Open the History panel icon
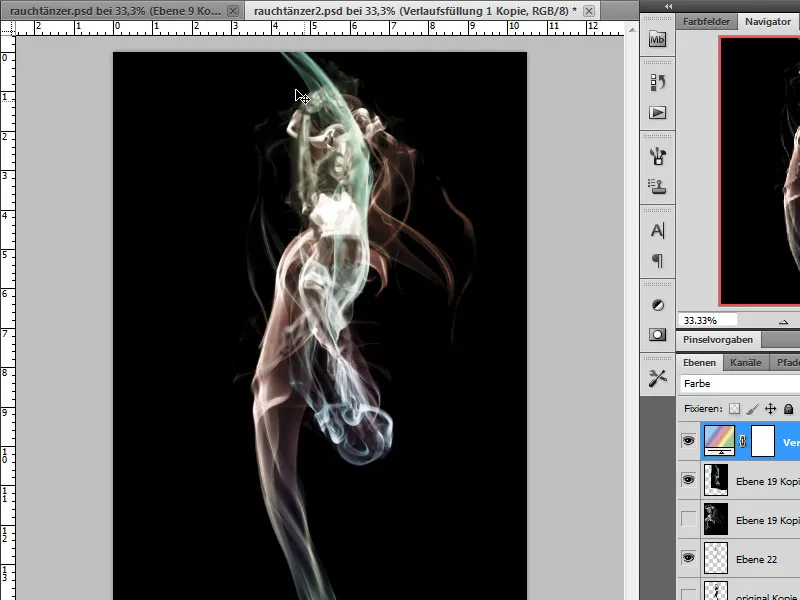Image resolution: width=800 pixels, height=600 pixels. tap(657, 82)
